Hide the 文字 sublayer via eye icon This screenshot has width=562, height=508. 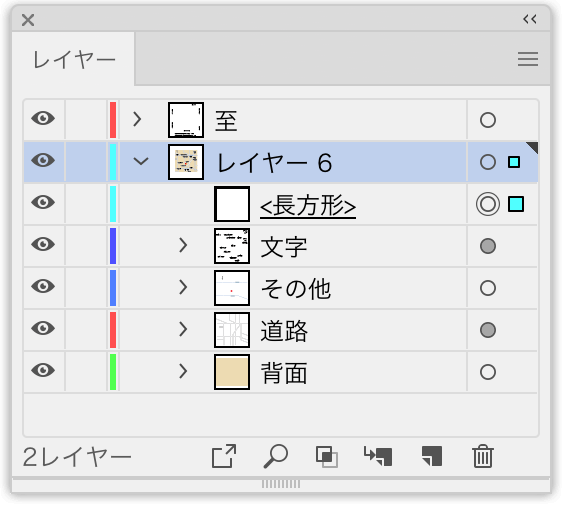43,244
